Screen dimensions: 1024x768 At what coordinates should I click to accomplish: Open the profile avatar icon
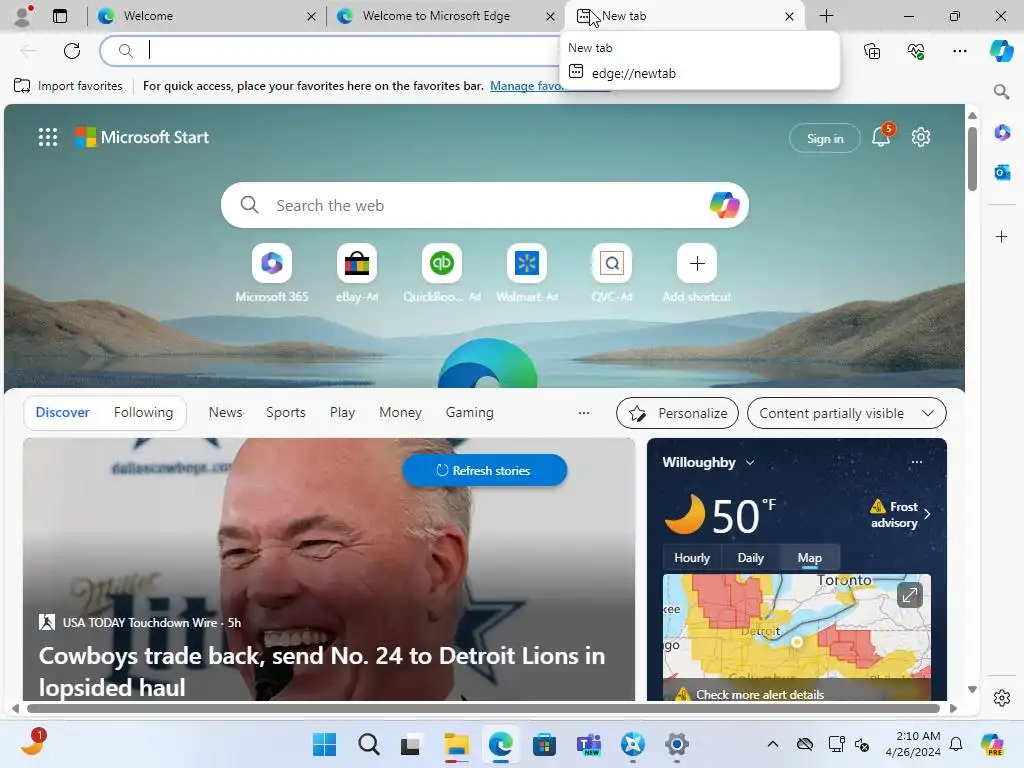[x=22, y=16]
